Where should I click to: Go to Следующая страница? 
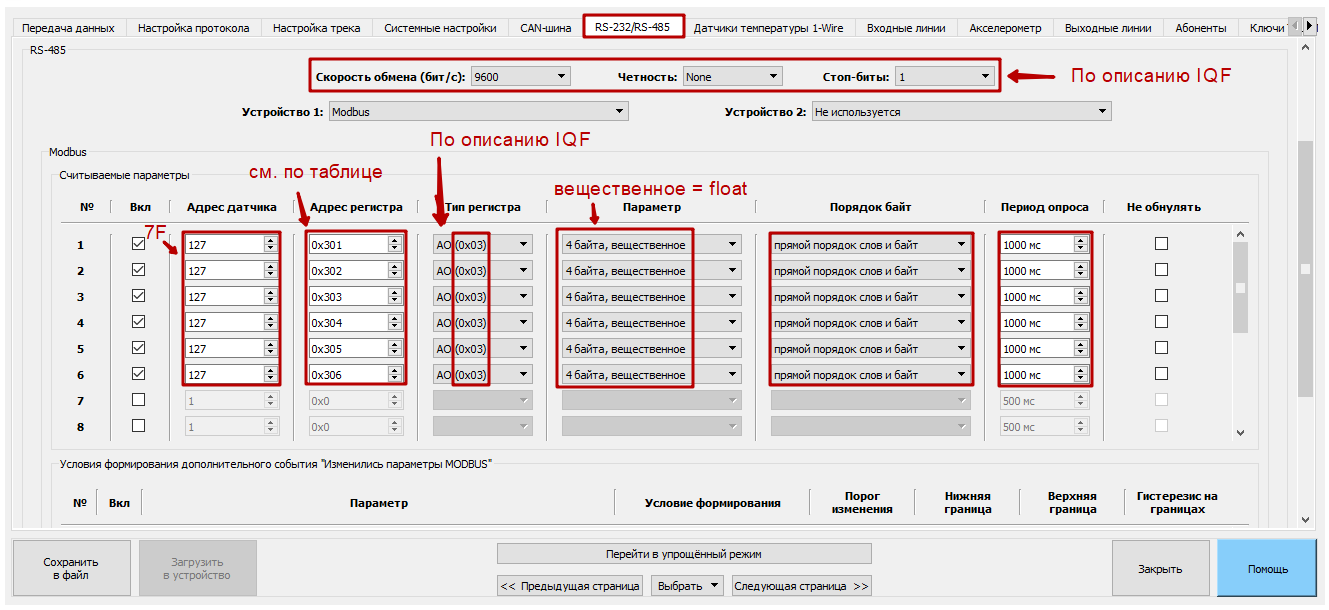802,586
